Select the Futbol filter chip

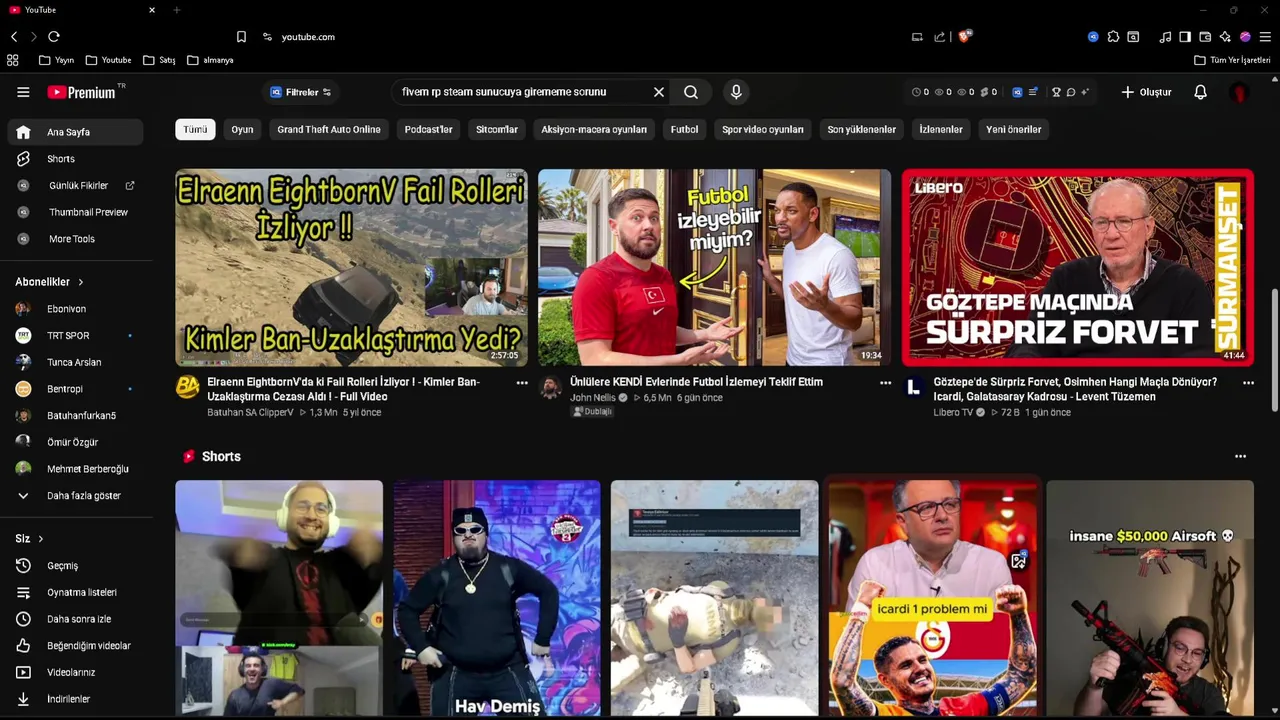pyautogui.click(x=685, y=129)
